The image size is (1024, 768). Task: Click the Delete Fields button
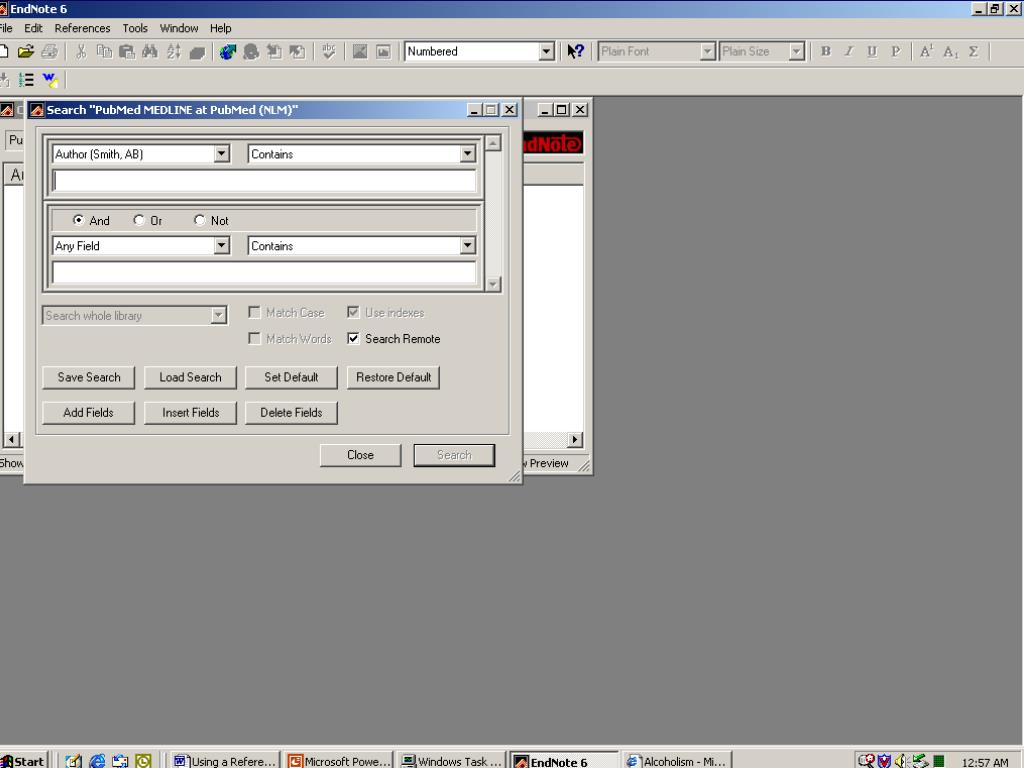click(x=291, y=413)
